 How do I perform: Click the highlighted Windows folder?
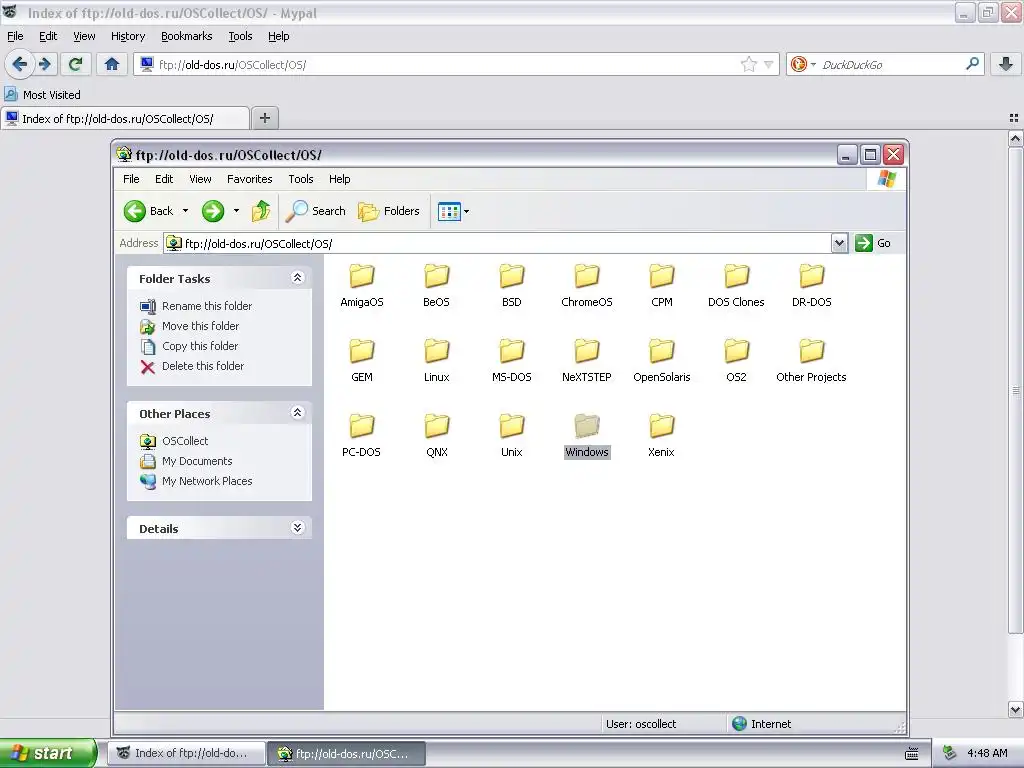(586, 436)
